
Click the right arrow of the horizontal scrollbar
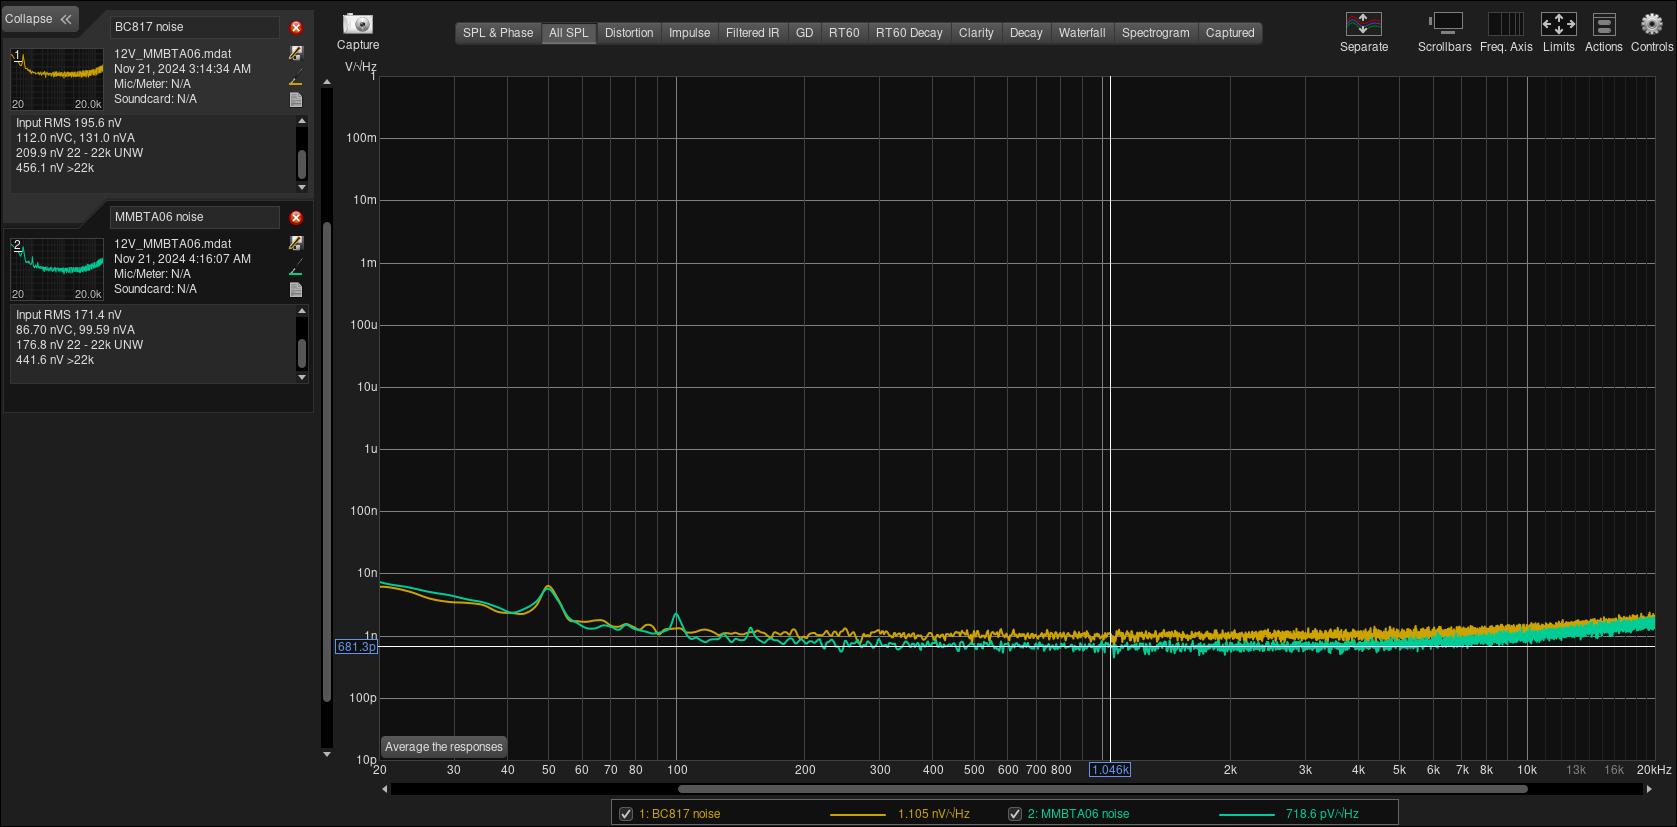click(1649, 789)
